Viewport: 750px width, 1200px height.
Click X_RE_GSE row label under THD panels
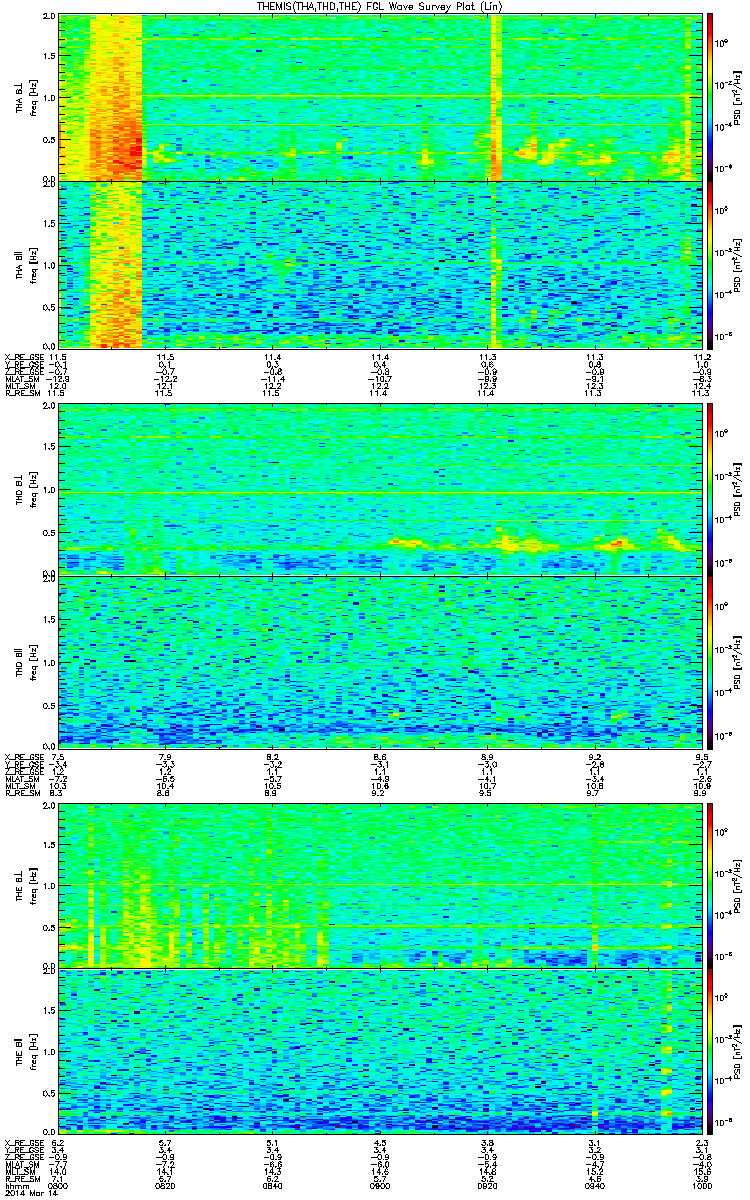click(x=24, y=756)
